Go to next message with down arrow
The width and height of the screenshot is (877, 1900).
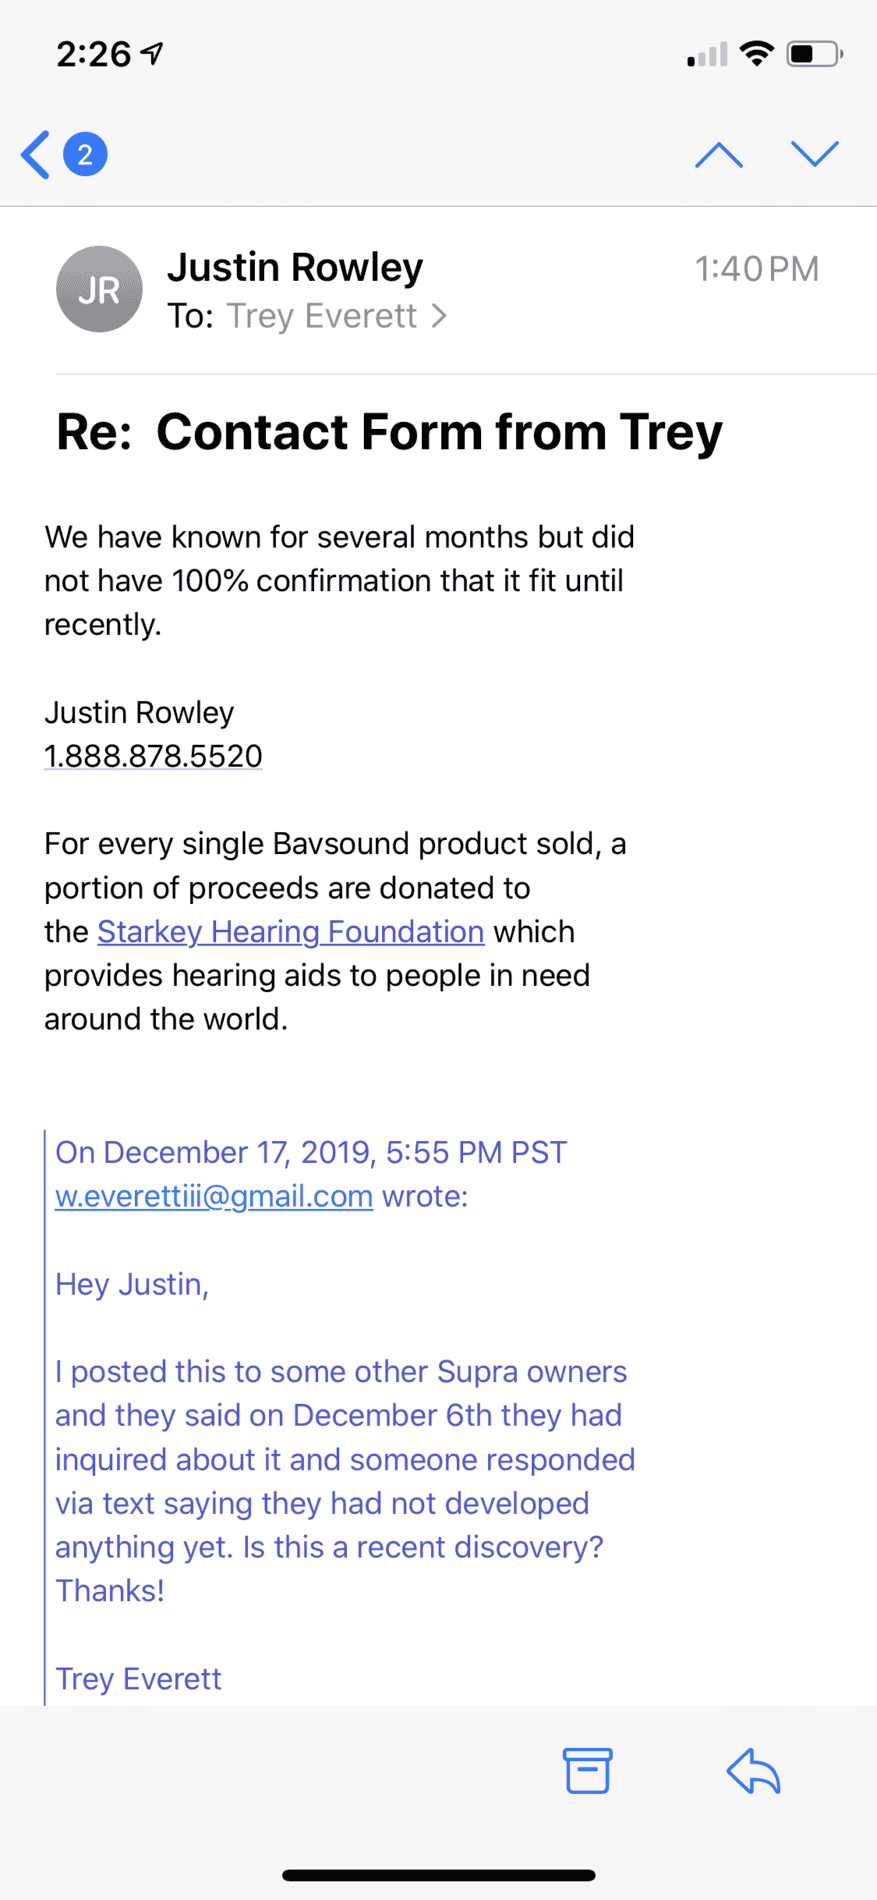[x=815, y=153]
